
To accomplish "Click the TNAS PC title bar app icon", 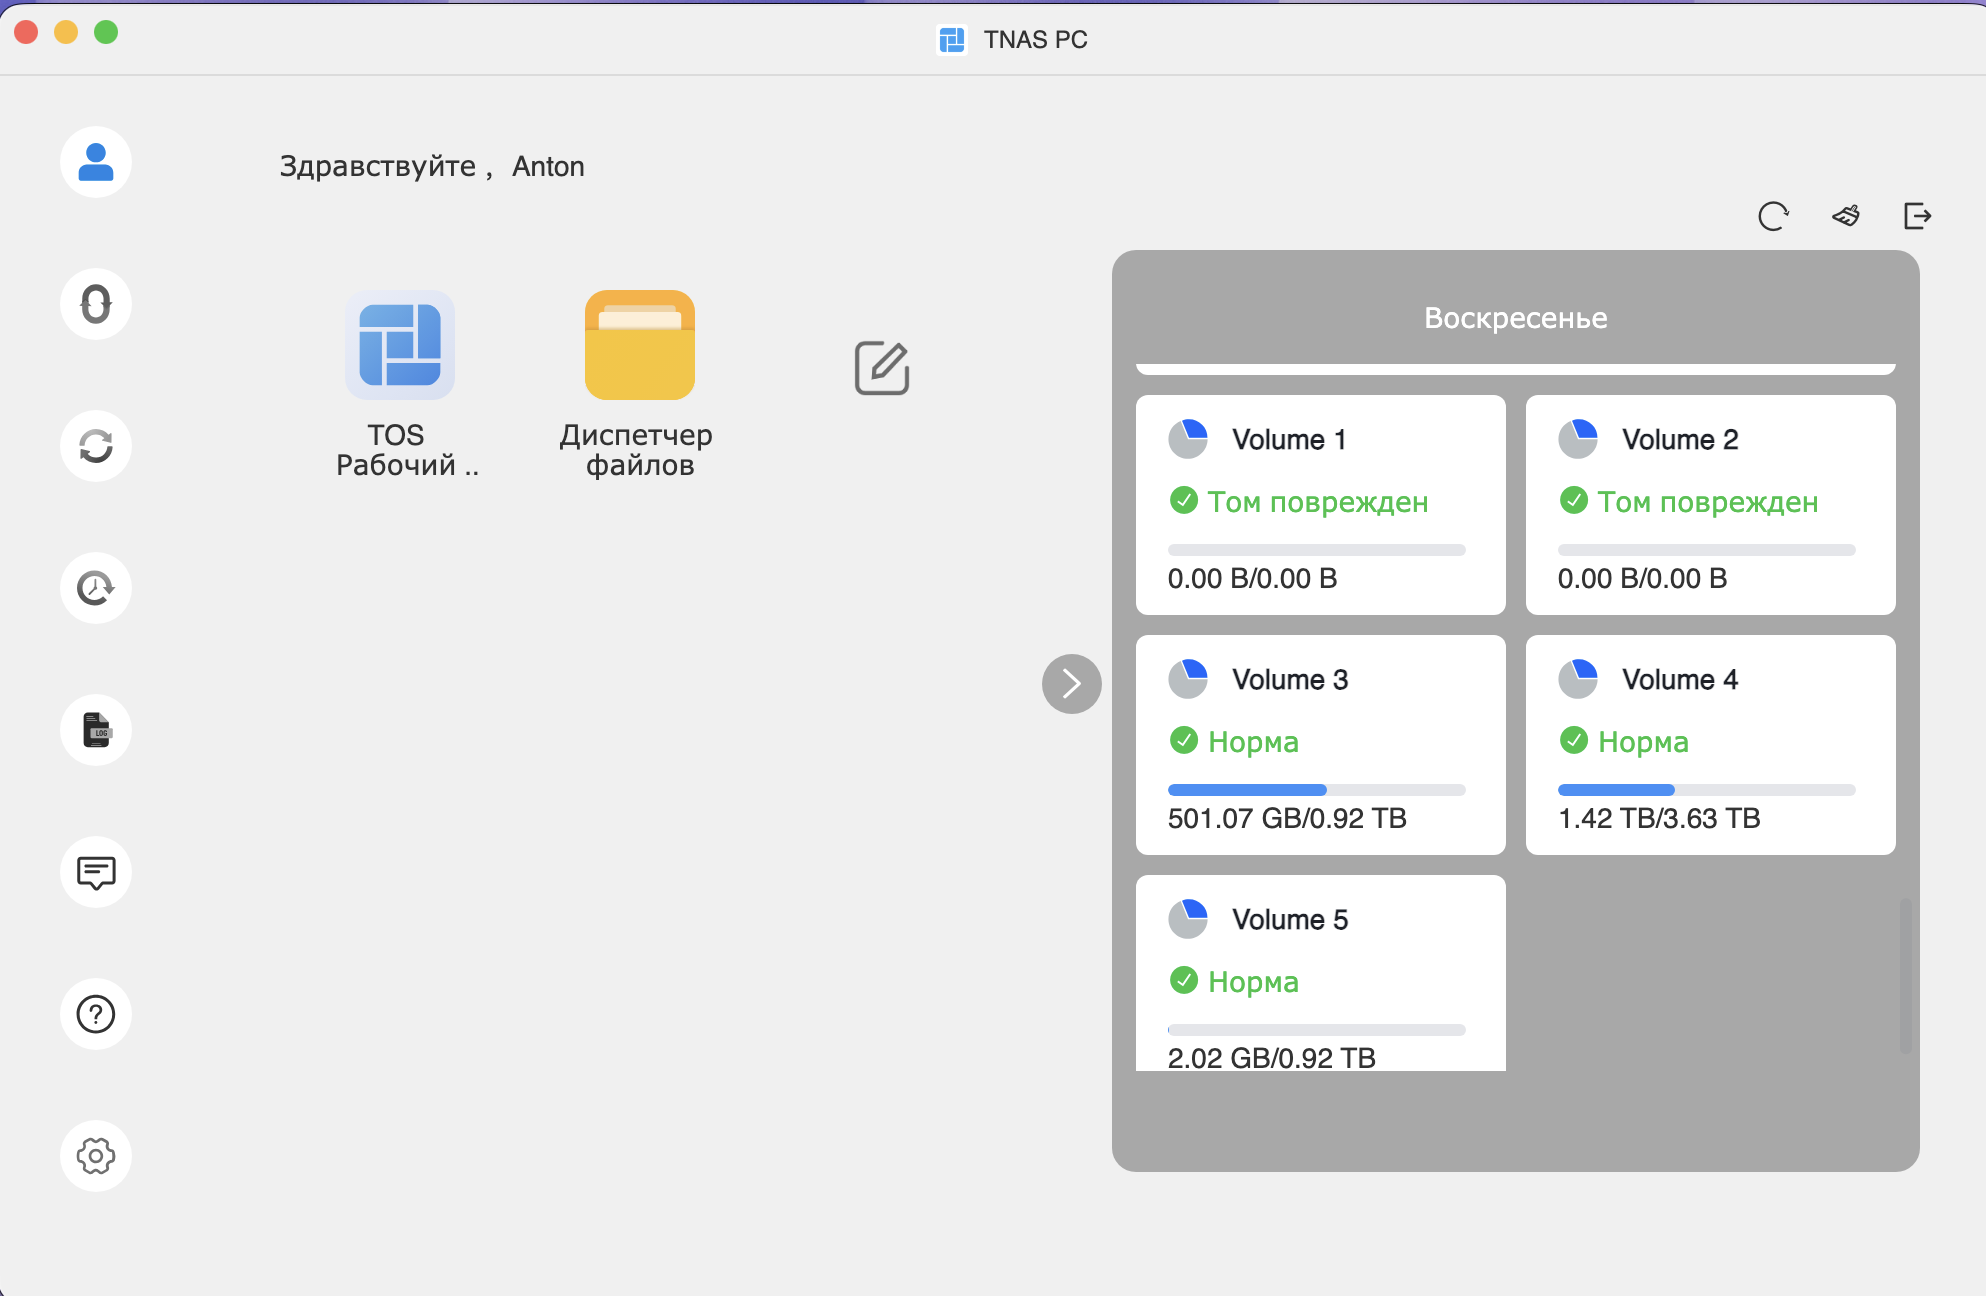I will (x=952, y=39).
